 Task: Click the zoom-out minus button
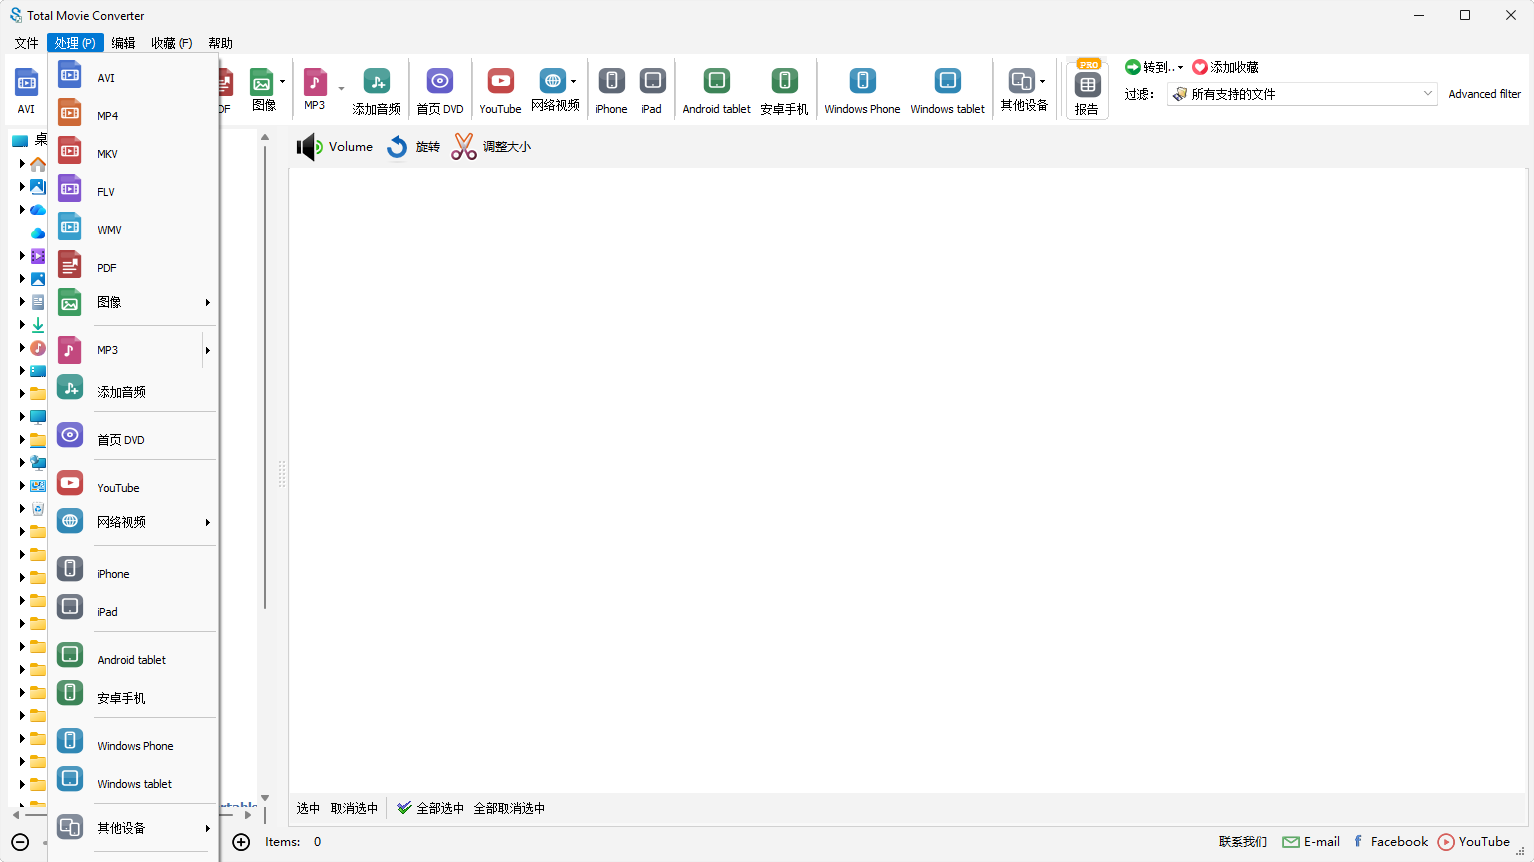coord(20,842)
